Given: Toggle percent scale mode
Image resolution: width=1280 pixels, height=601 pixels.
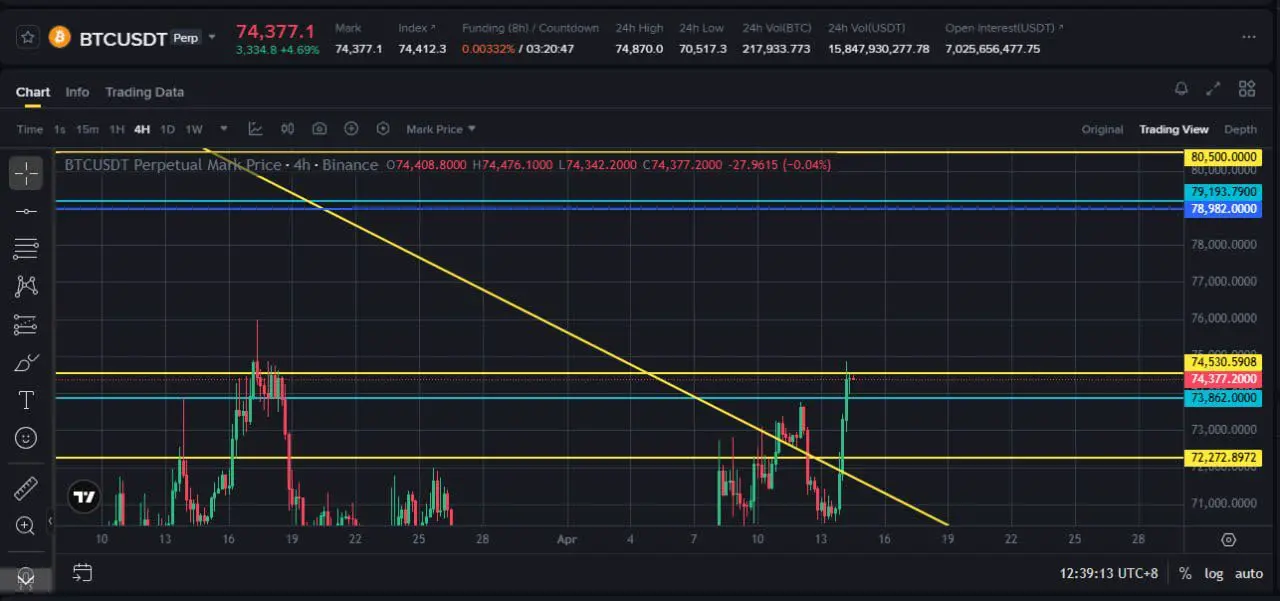Looking at the screenshot, I should click(1185, 574).
